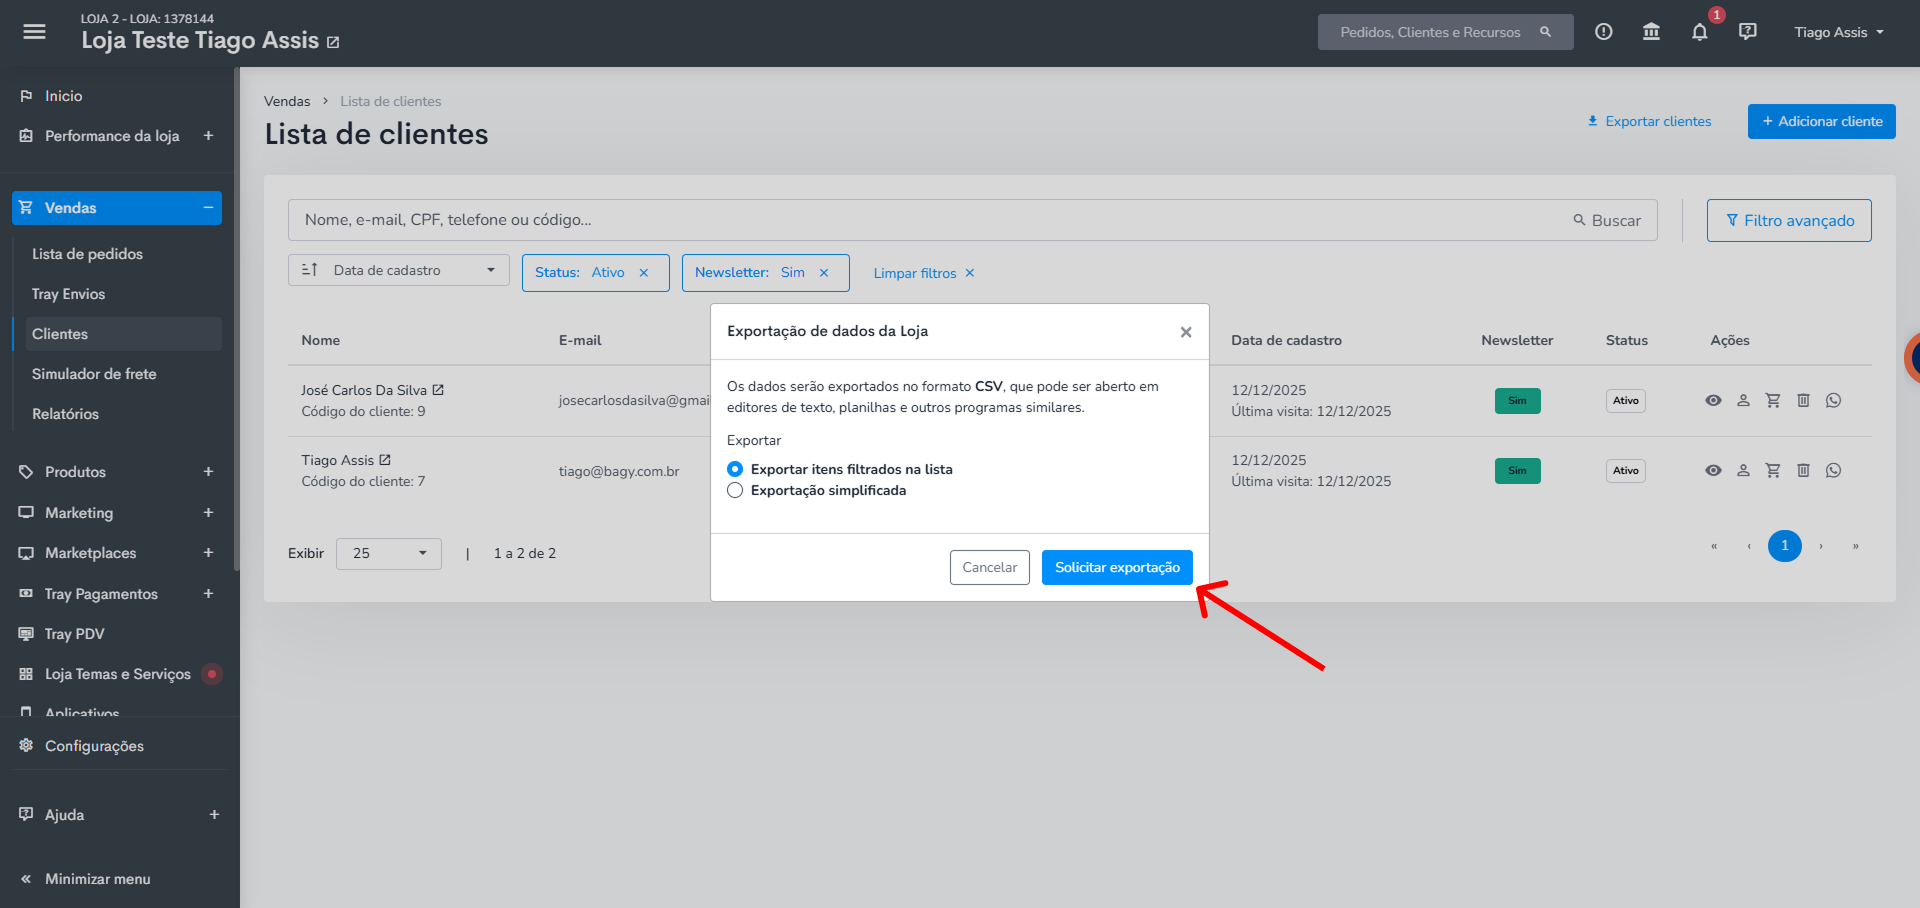
Task: Select Exportar itens filtrados na lista
Action: (735, 469)
